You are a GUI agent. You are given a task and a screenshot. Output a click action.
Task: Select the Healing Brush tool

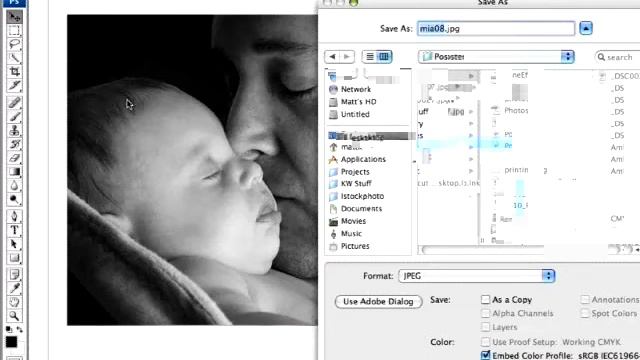point(14,102)
